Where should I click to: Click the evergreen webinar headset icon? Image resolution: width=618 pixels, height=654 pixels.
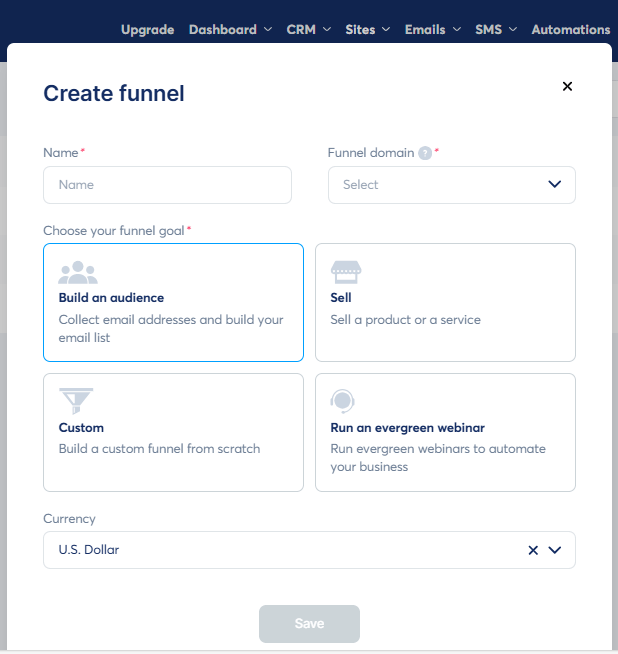(343, 401)
